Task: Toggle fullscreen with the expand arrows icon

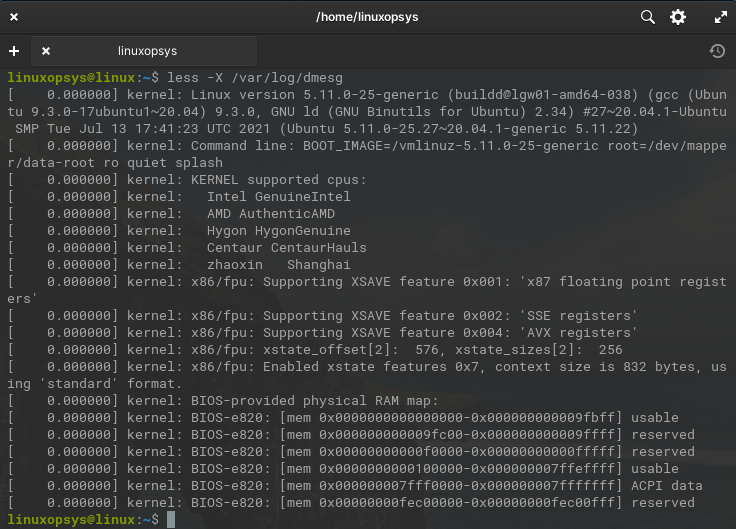Action: 721,17
